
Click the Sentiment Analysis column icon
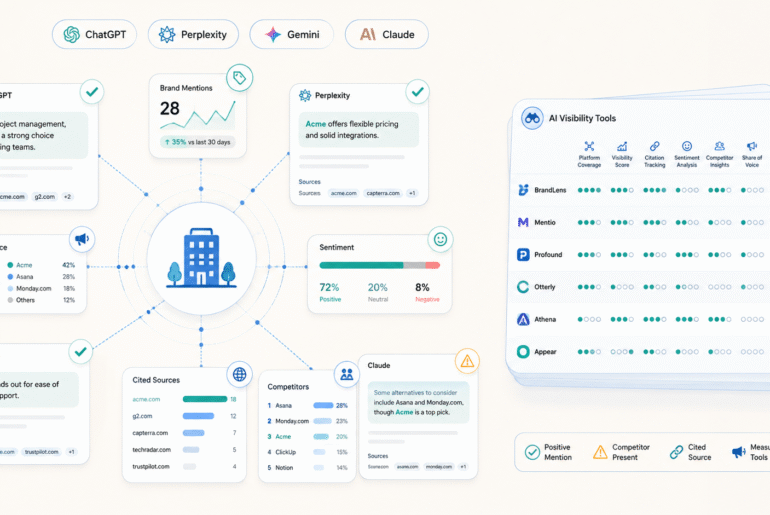[687, 146]
